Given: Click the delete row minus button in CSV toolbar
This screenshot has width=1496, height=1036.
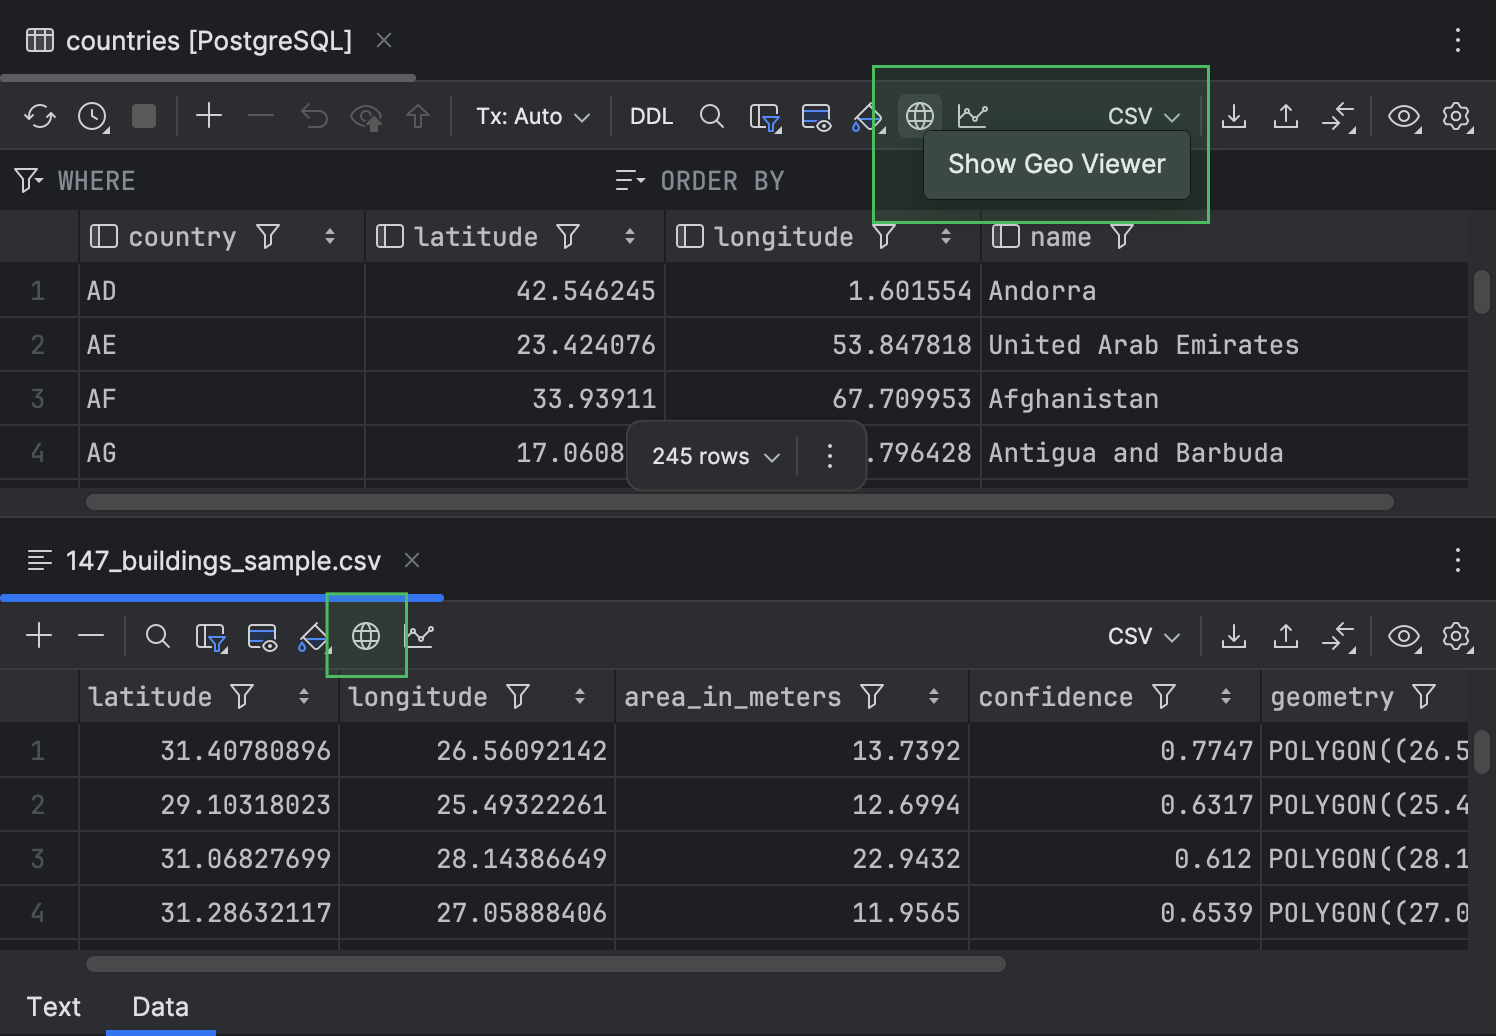Looking at the screenshot, I should coord(91,636).
